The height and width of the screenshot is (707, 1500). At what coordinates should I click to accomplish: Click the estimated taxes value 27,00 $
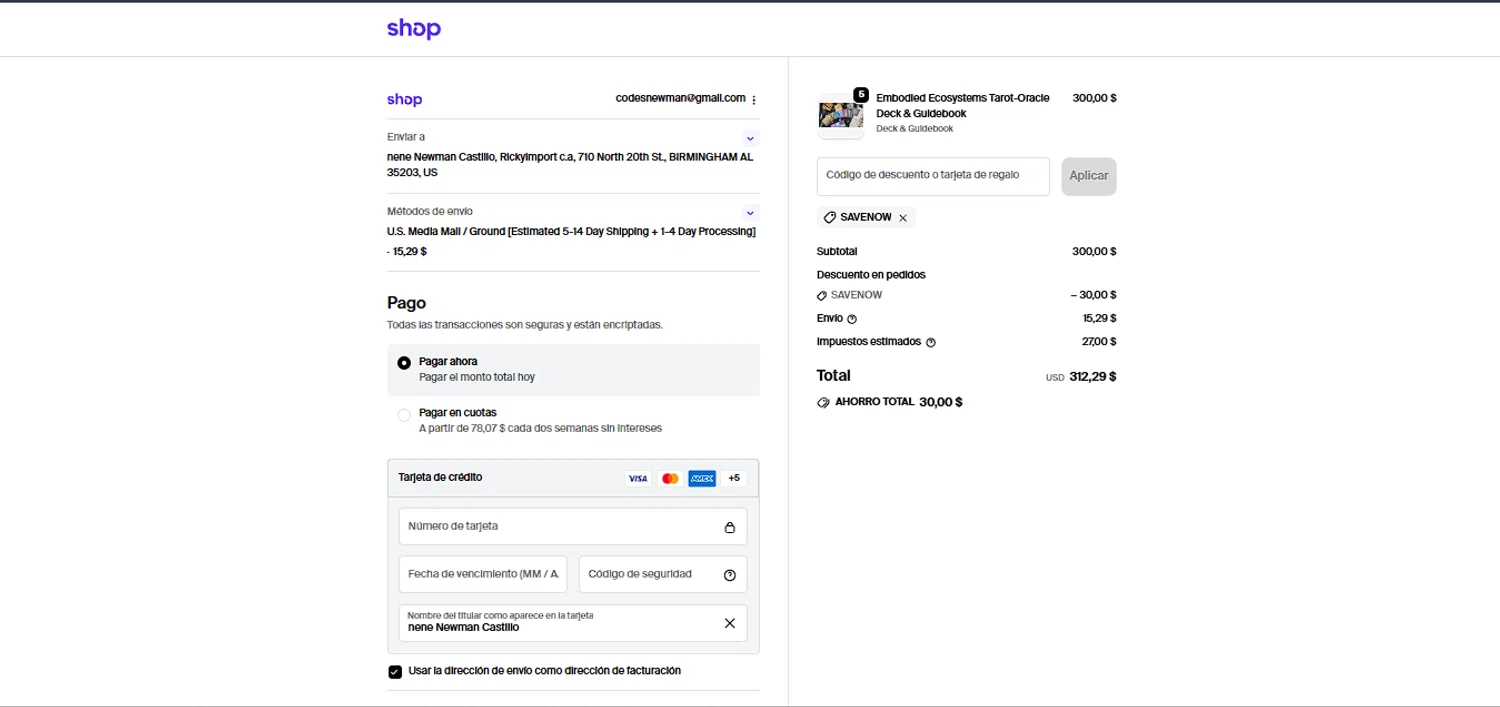coord(1099,342)
